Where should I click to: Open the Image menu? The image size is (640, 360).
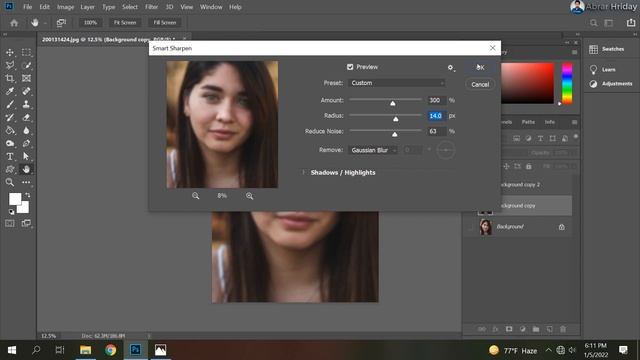pyautogui.click(x=65, y=7)
